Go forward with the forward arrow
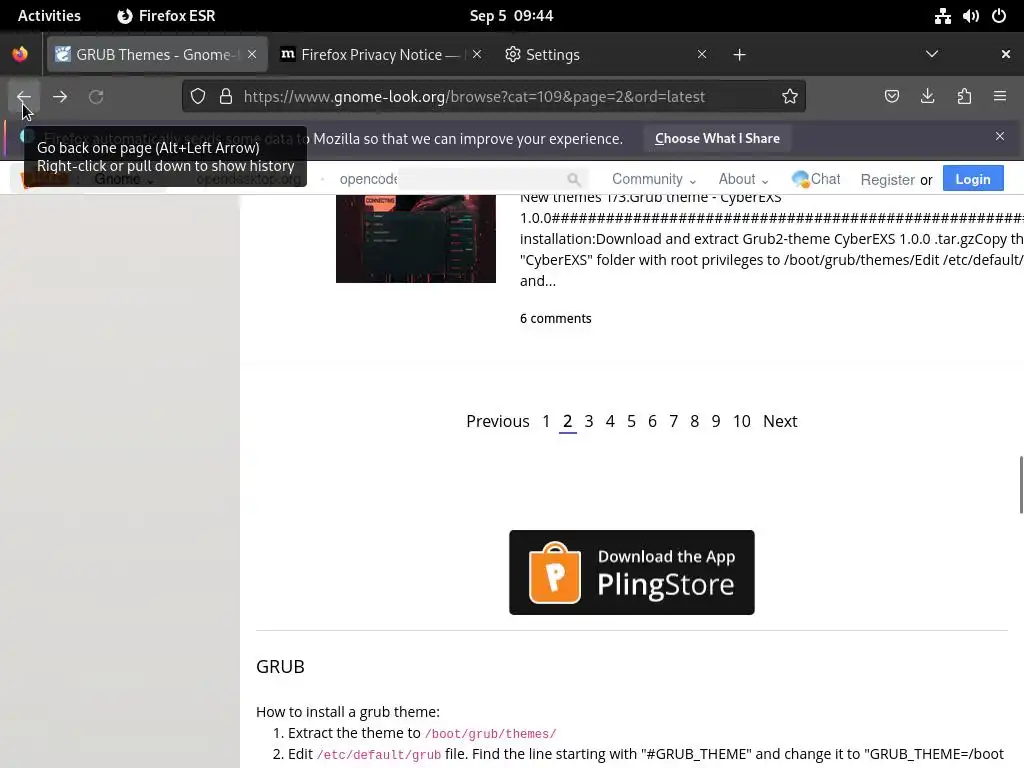 [x=60, y=97]
